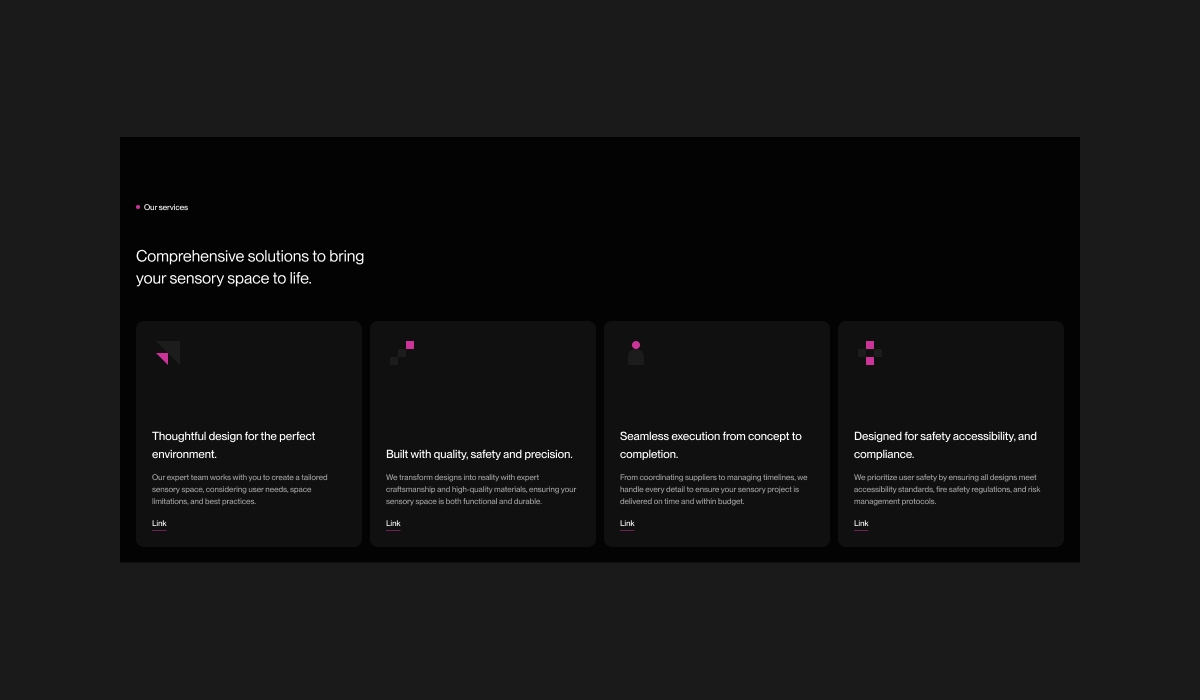
Task: Click the pink bullet dot beside Our services
Action: 138,207
